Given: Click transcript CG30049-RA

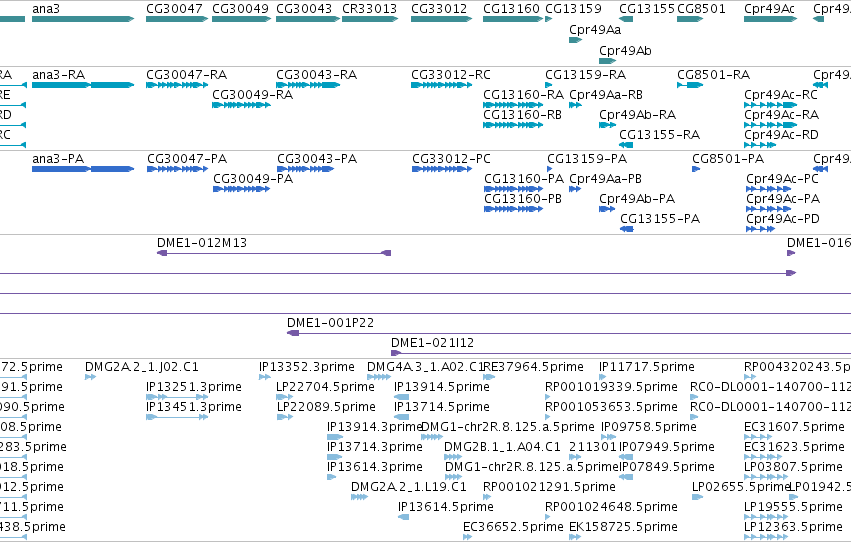Looking at the screenshot, I should 242,105.
